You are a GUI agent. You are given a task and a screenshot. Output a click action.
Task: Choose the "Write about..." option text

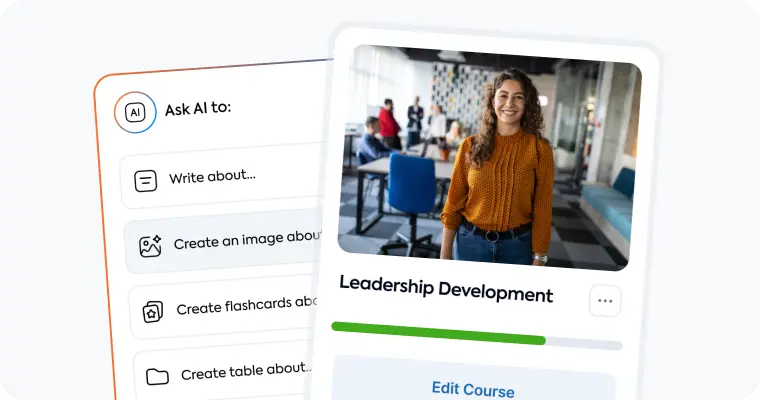point(212,177)
